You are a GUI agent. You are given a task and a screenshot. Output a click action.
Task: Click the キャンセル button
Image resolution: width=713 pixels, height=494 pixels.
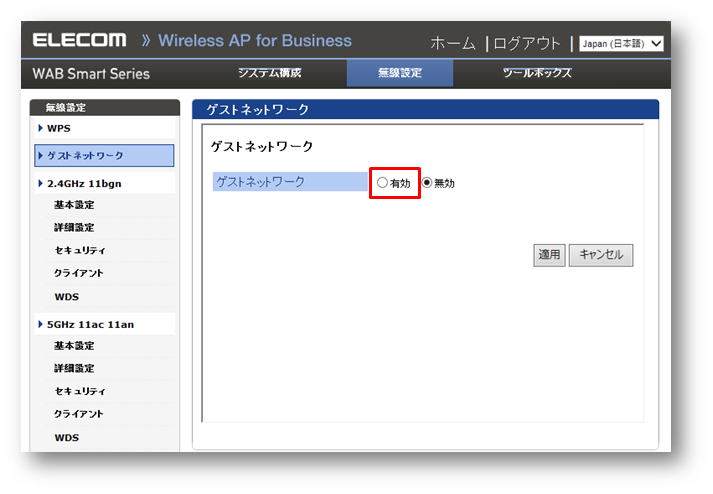tap(601, 255)
